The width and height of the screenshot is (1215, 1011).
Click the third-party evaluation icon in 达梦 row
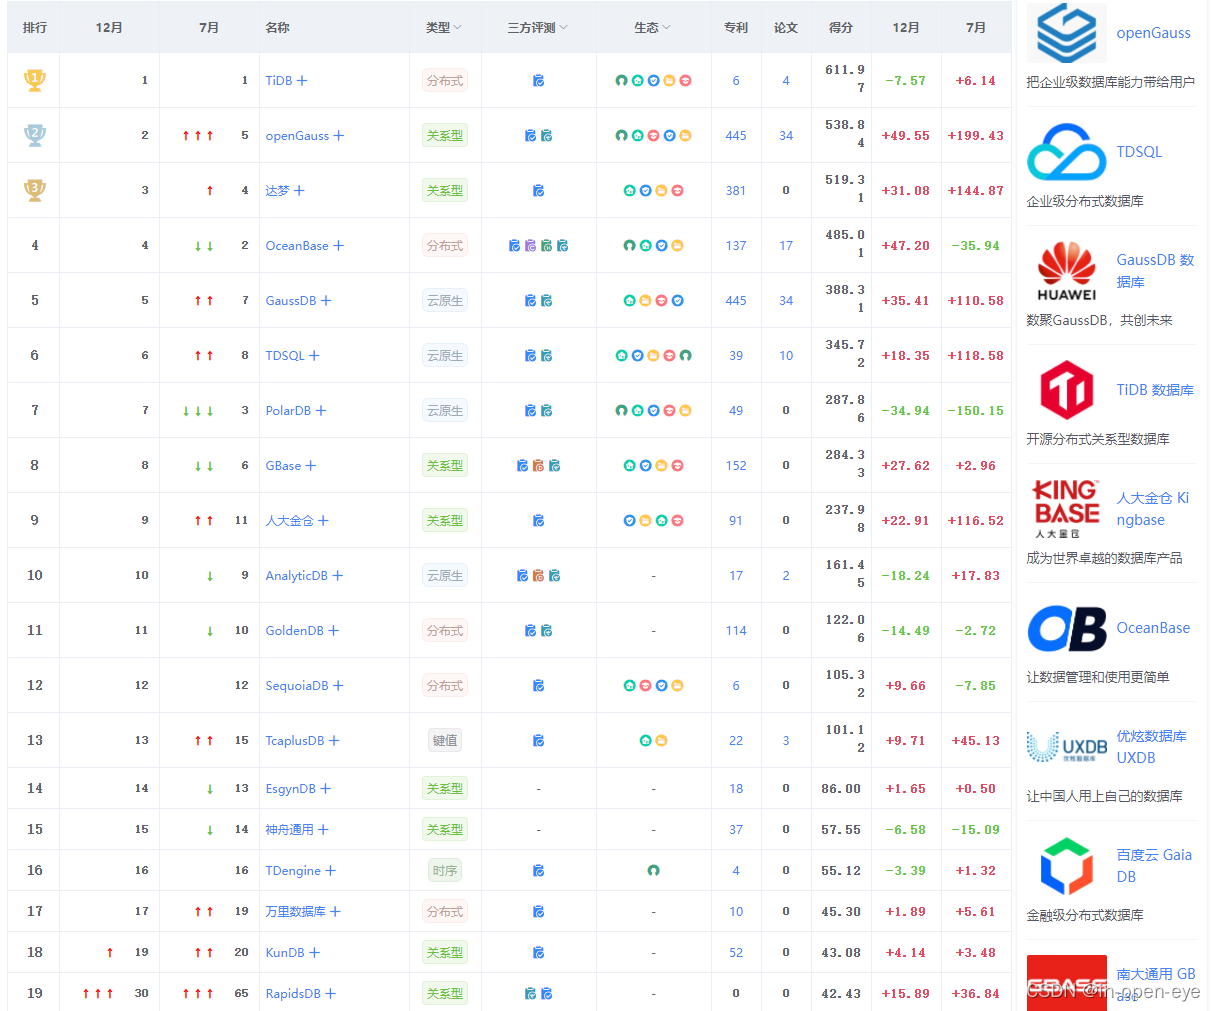(538, 191)
